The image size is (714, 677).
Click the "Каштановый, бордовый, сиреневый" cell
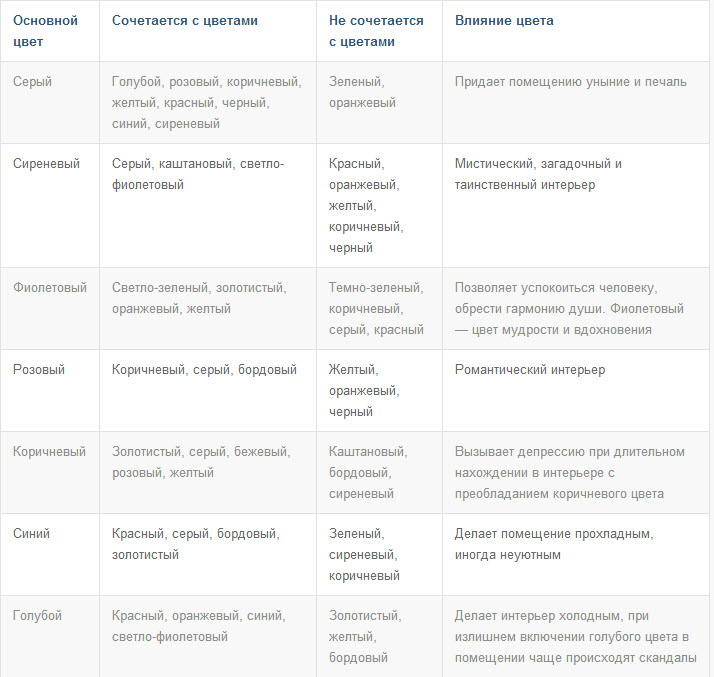click(367, 473)
